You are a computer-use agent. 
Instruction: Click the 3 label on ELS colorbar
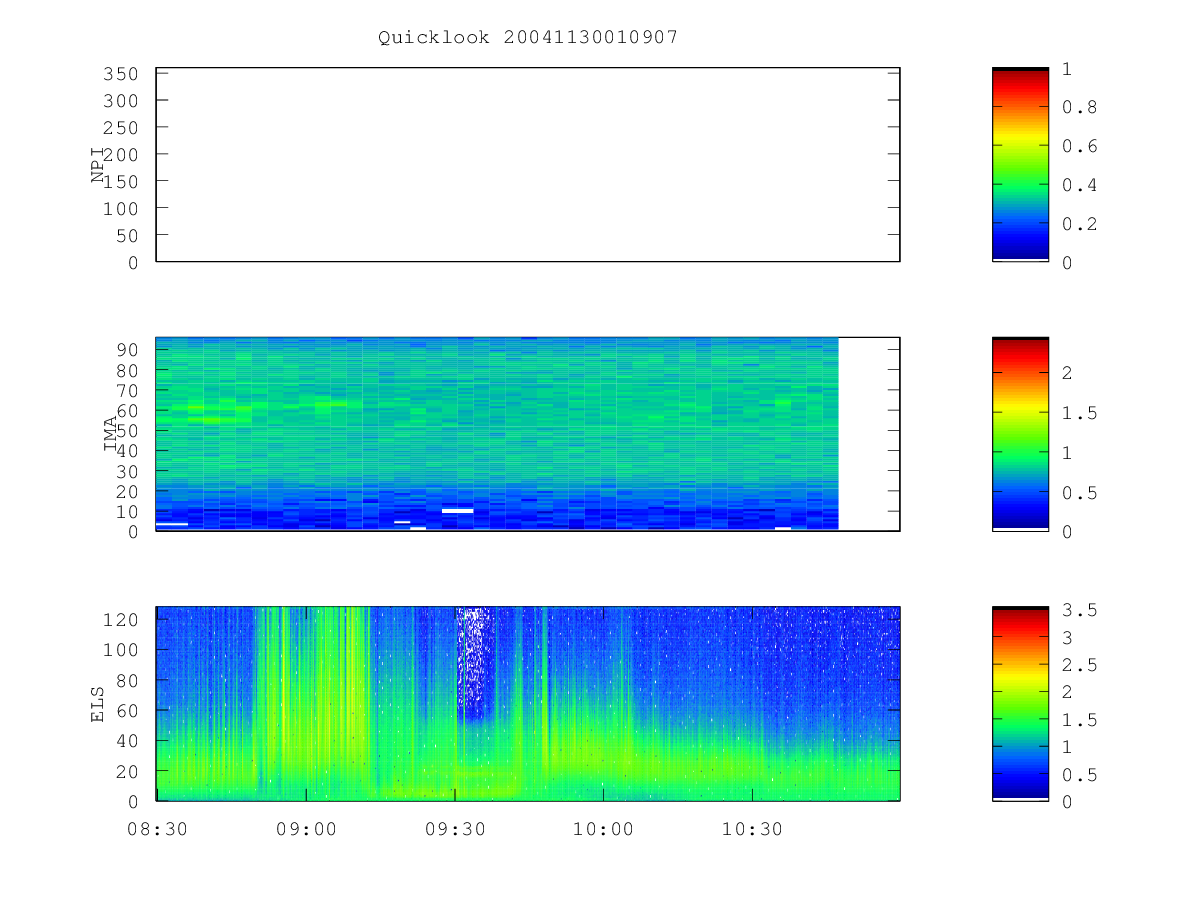pyautogui.click(x=1067, y=637)
